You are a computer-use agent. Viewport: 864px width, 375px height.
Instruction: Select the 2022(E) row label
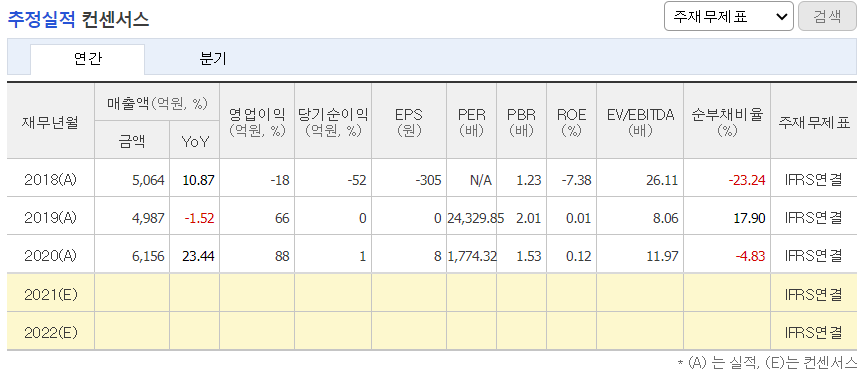tap(51, 333)
